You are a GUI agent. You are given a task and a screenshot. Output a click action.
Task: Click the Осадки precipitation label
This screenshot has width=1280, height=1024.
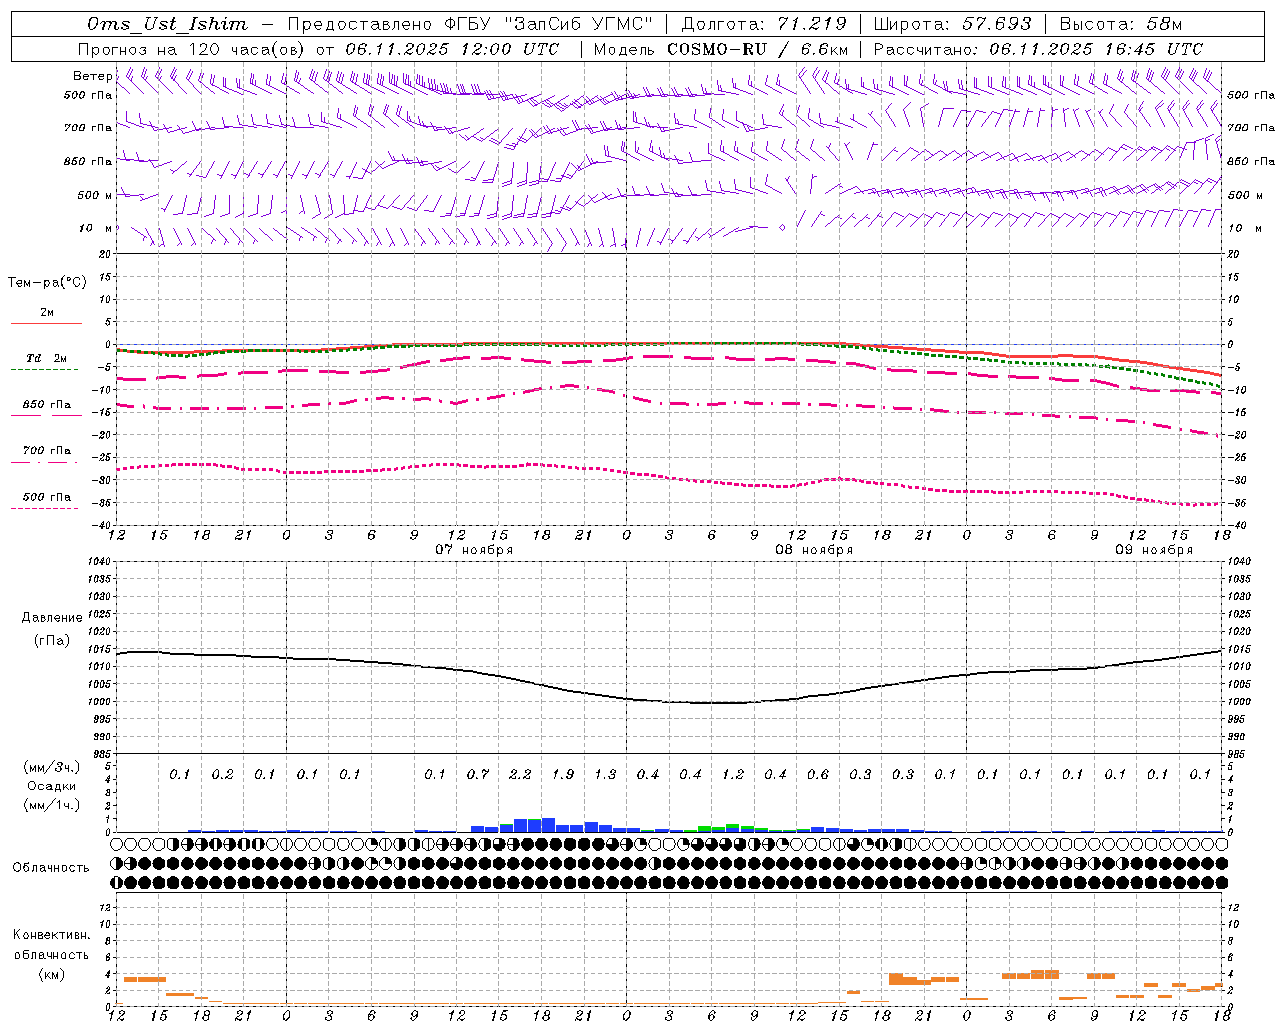pos(51,786)
